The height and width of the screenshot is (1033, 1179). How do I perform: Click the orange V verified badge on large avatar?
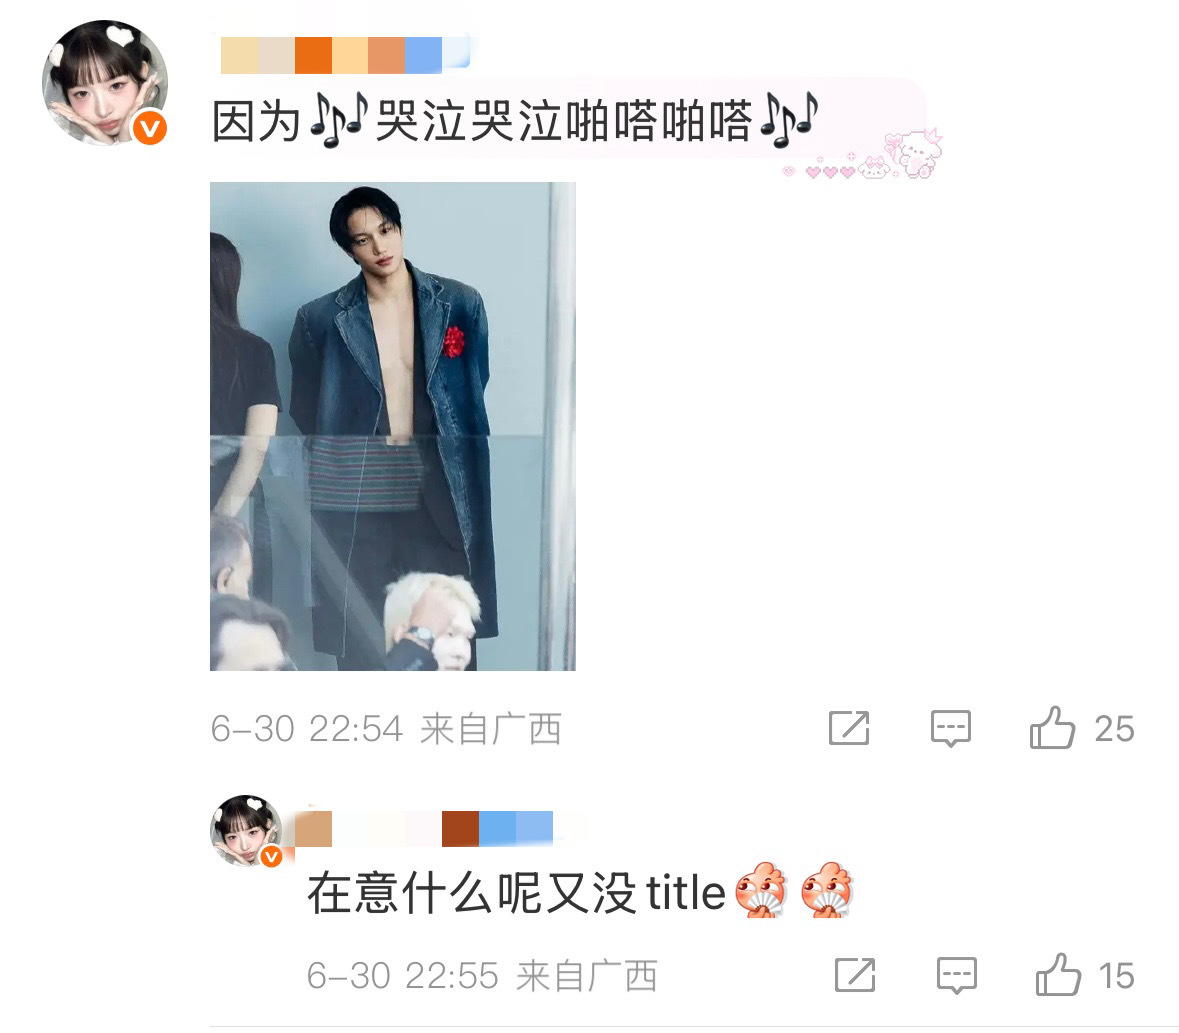(x=150, y=129)
